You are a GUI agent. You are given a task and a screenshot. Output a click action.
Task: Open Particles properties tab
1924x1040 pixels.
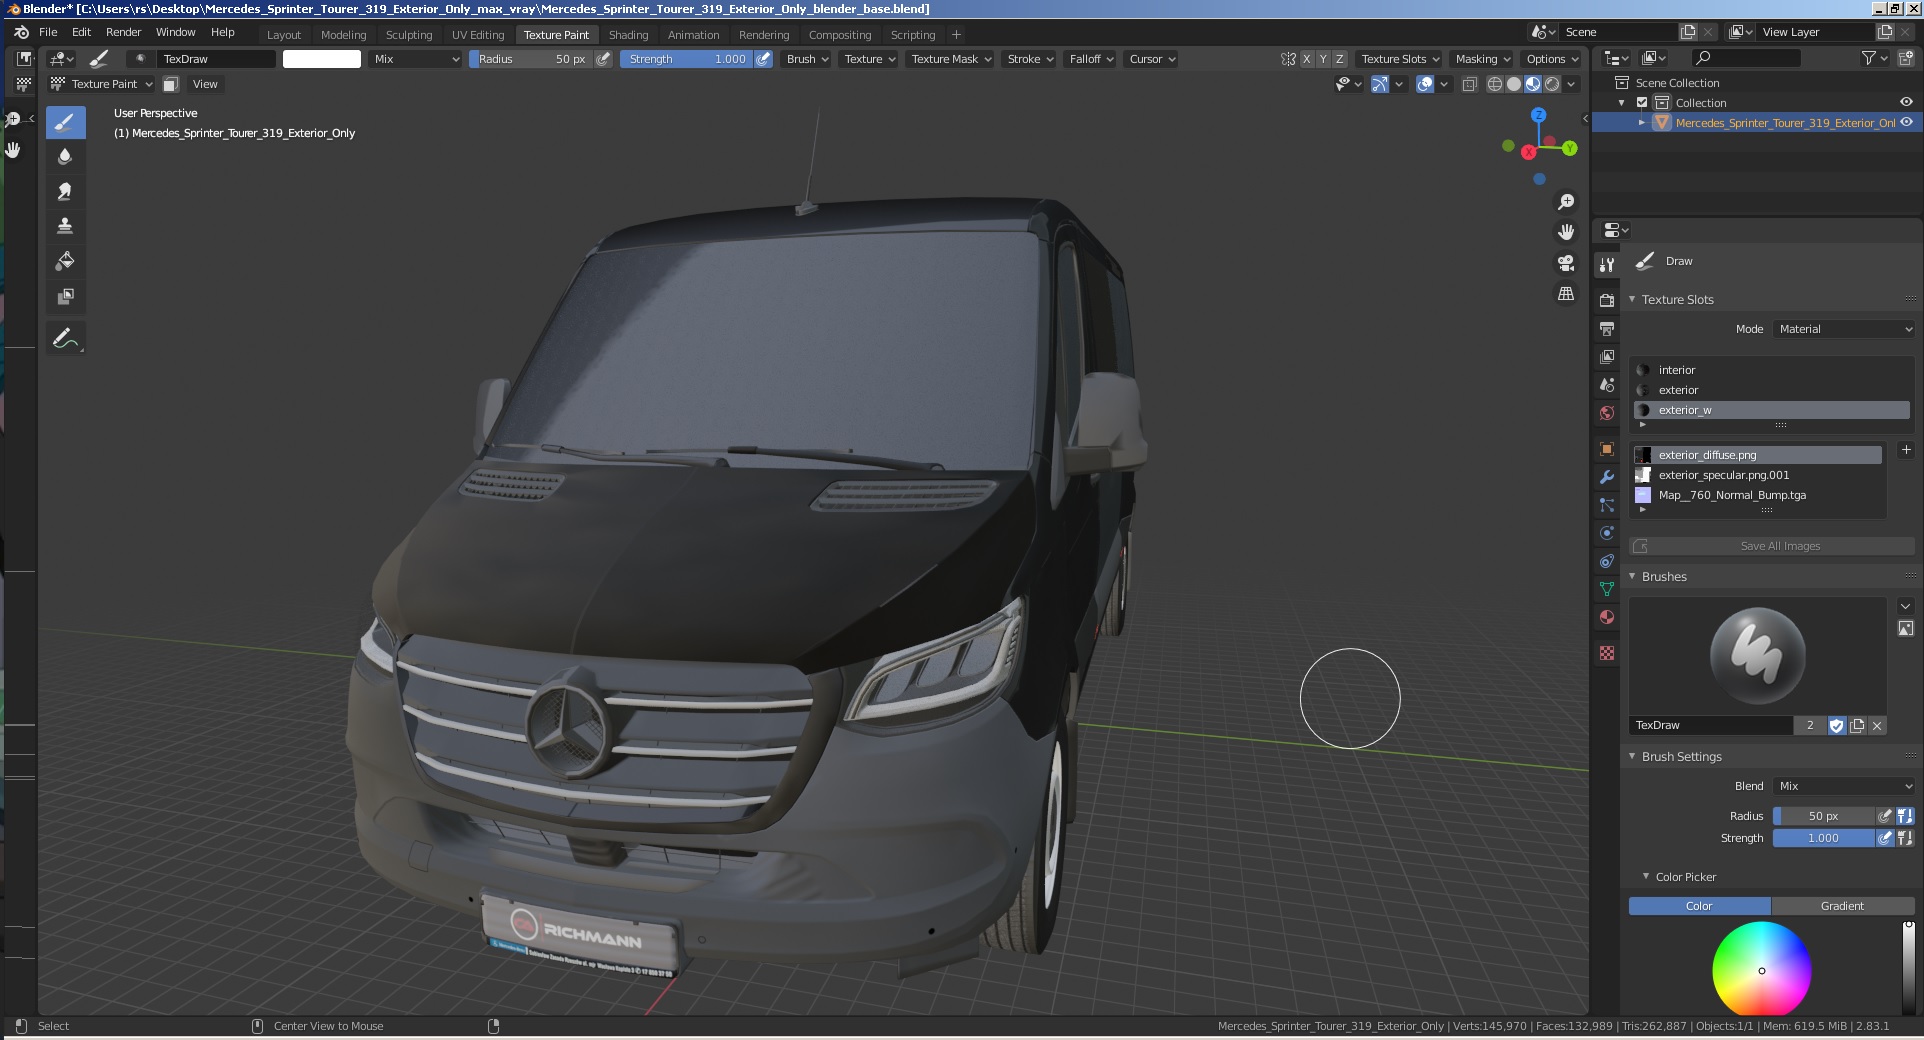[1607, 505]
